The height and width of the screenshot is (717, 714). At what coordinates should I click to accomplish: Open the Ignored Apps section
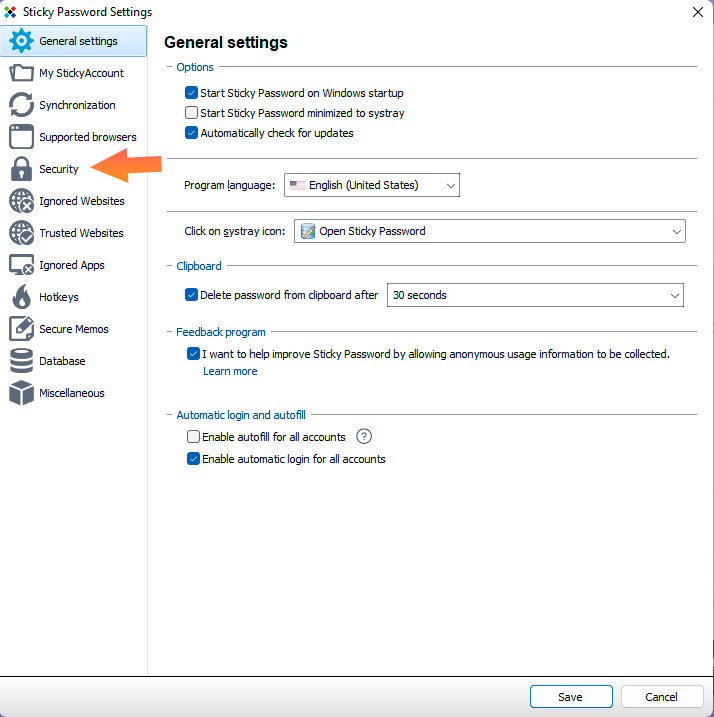74,265
